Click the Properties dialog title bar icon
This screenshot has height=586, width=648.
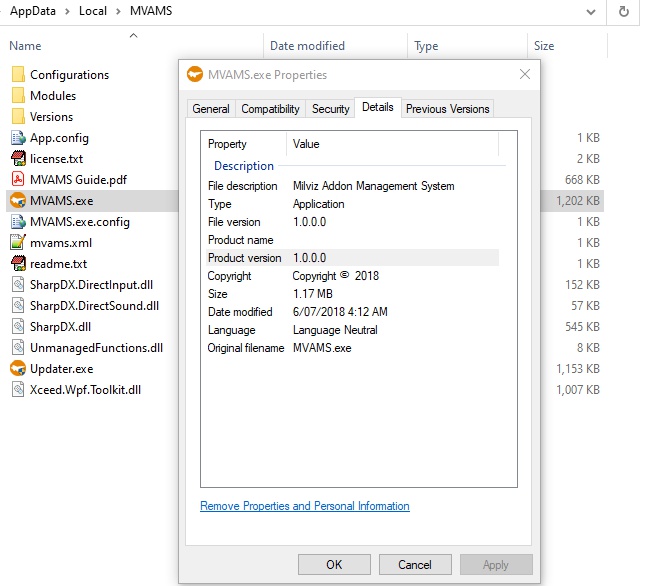coord(195,75)
